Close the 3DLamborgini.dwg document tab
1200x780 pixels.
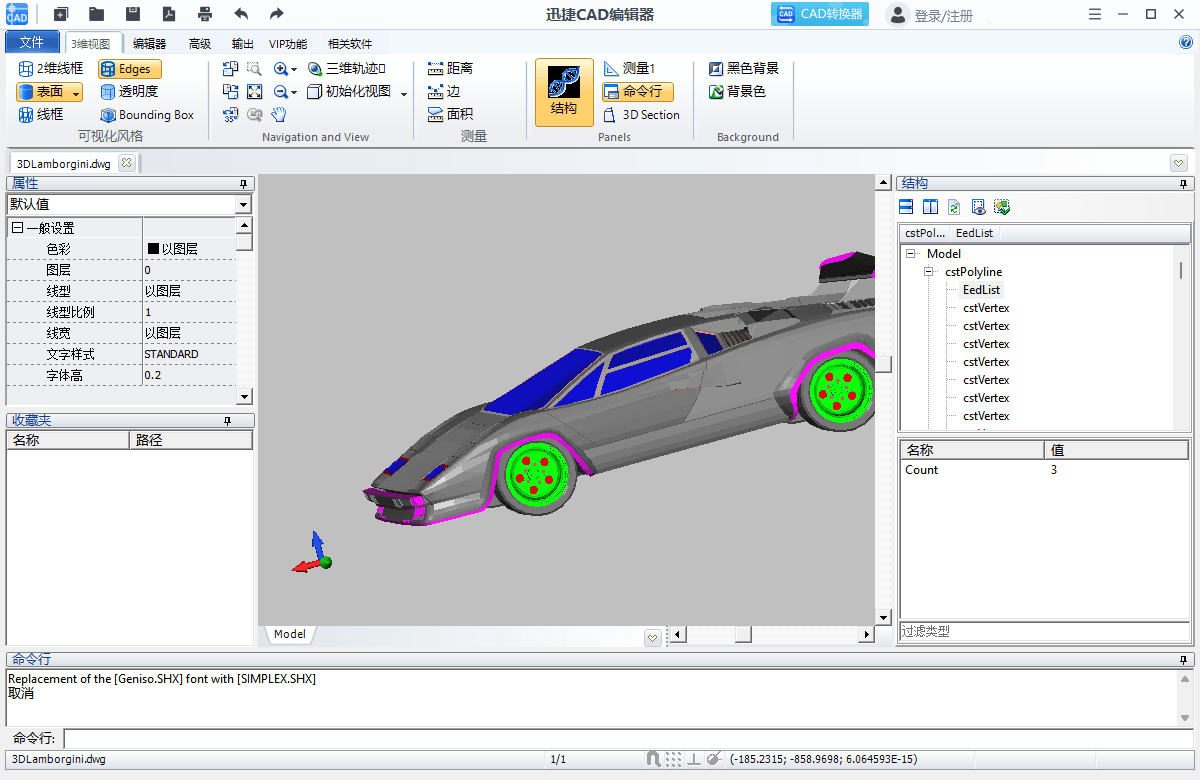pyautogui.click(x=126, y=163)
